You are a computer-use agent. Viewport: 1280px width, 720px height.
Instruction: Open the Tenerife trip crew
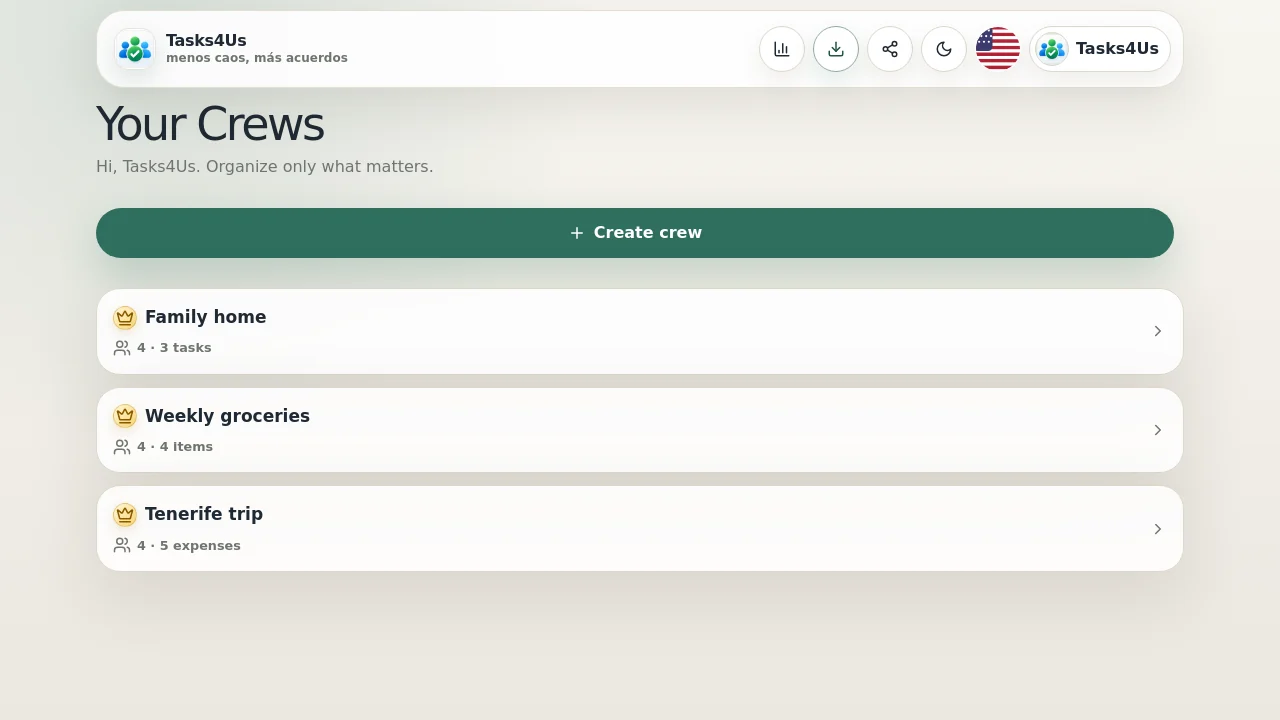pos(640,529)
